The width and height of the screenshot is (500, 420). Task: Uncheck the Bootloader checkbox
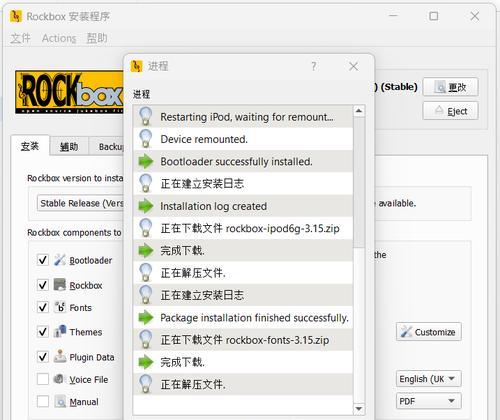click(x=43, y=260)
